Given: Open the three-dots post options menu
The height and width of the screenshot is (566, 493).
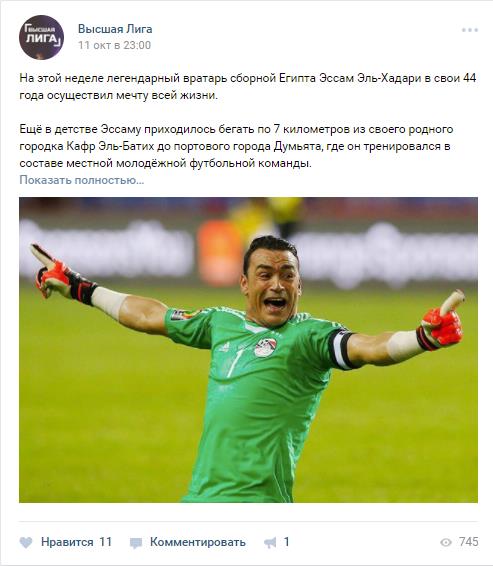Looking at the screenshot, I should pyautogui.click(x=470, y=30).
